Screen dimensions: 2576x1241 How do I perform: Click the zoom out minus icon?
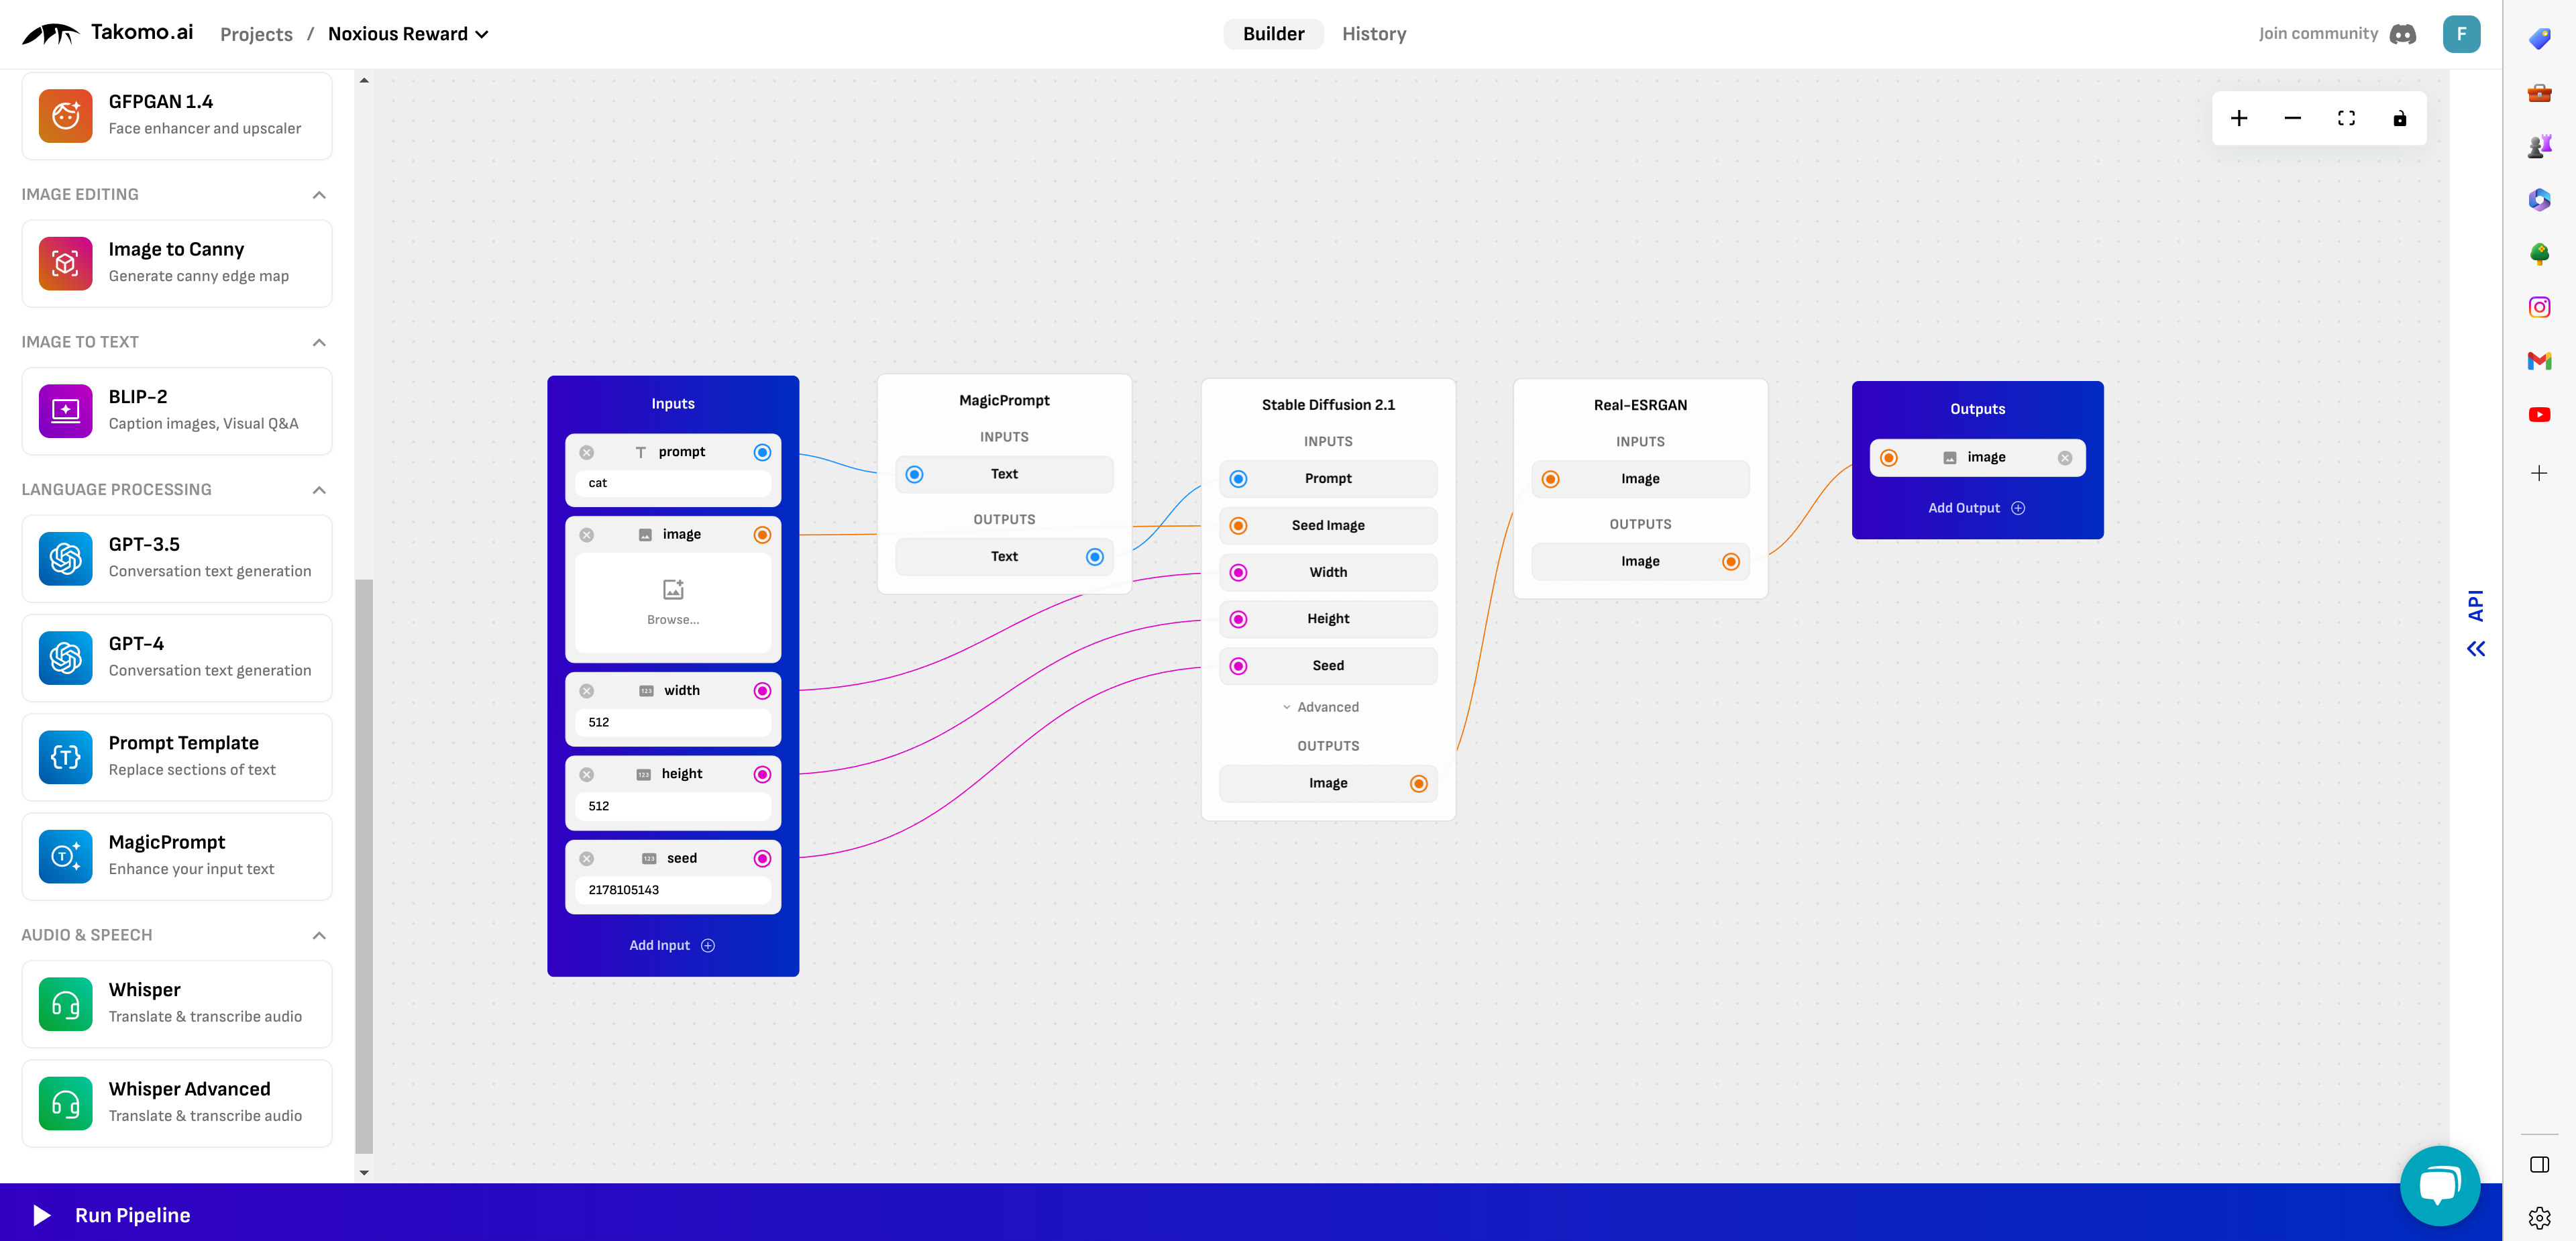click(2292, 118)
